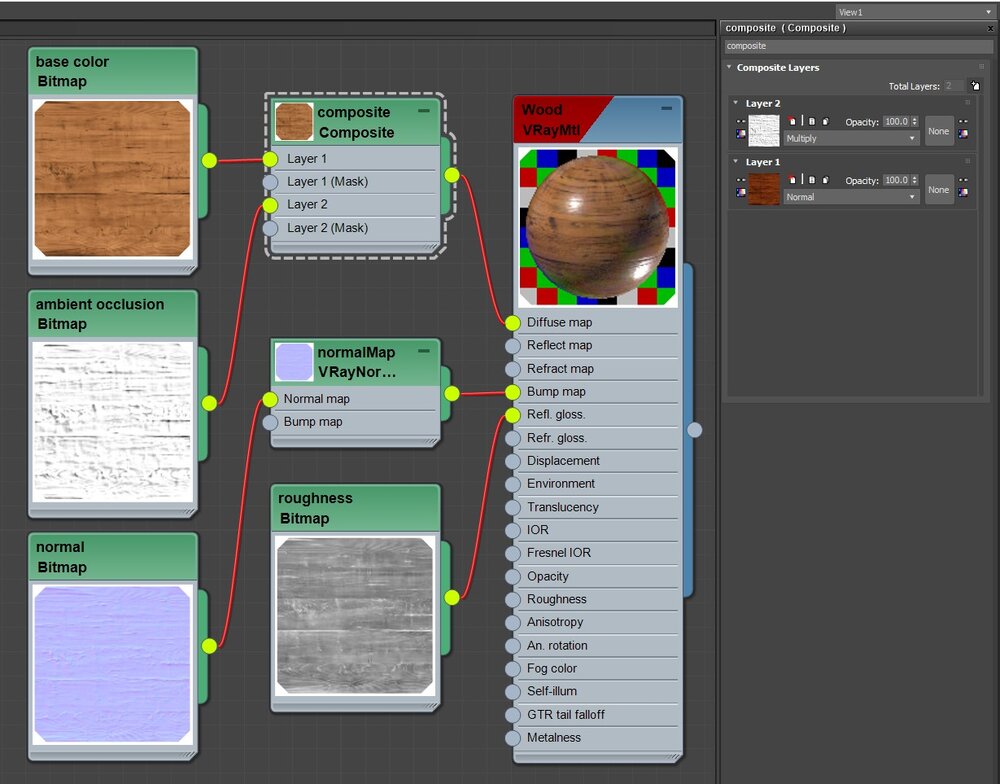The width and height of the screenshot is (1000, 784).
Task: Hide the Layer 2 mask
Action: (x=963, y=122)
